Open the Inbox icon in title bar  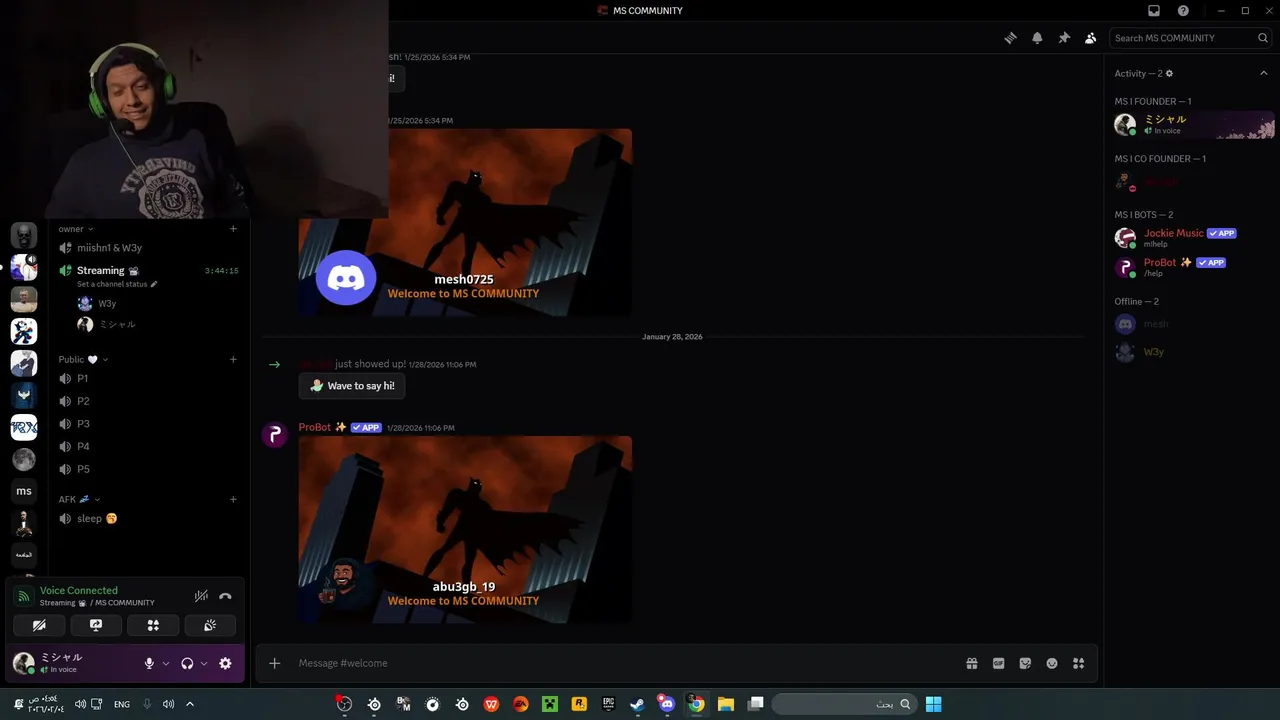(1154, 11)
